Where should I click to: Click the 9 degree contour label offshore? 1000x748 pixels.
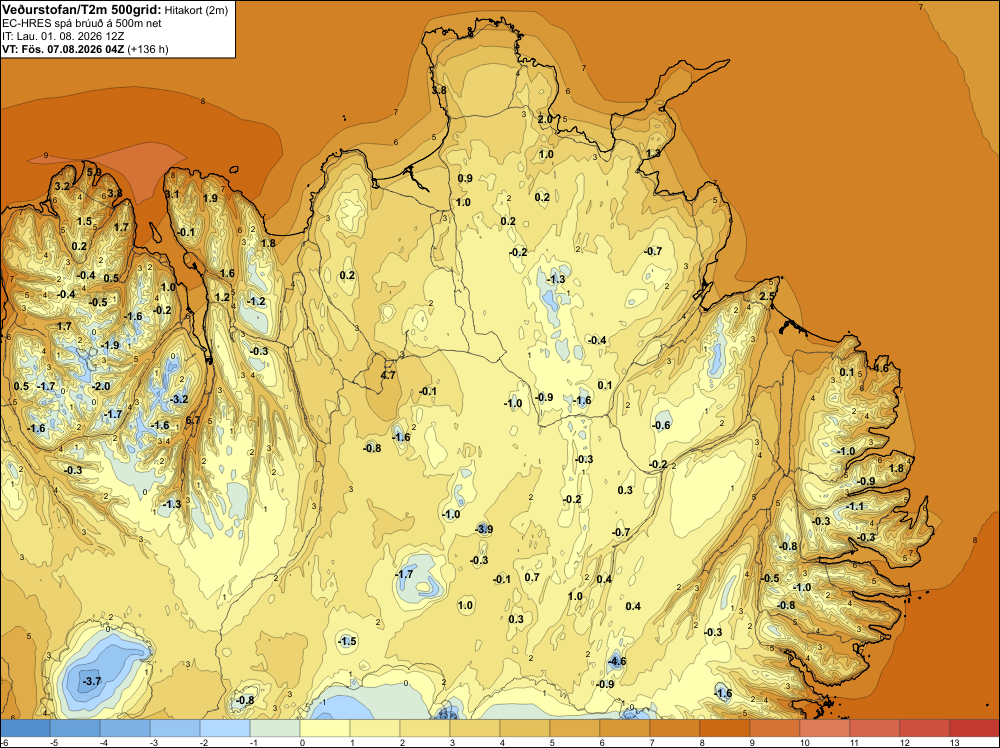pyautogui.click(x=46, y=155)
